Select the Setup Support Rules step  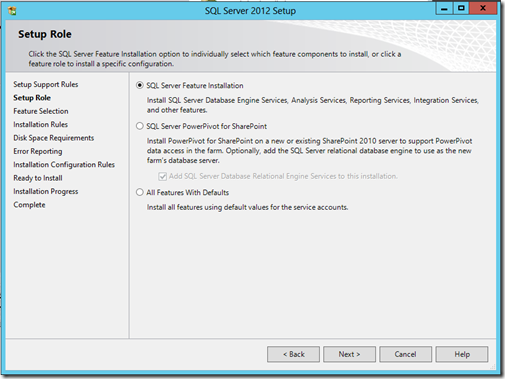pos(46,84)
